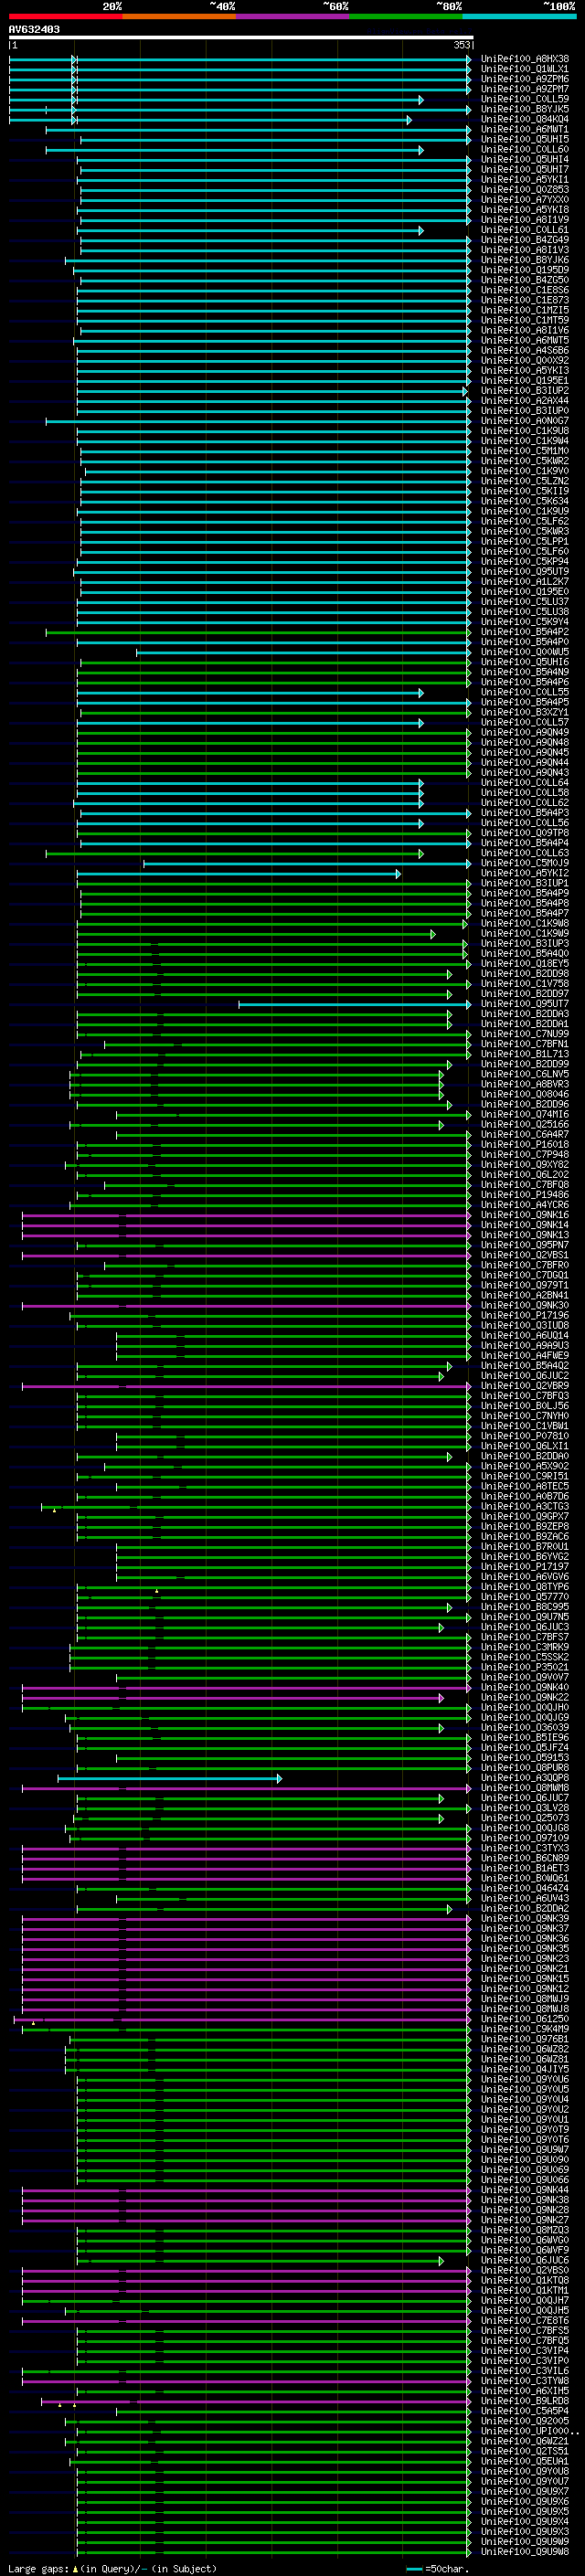Select the UniRef100_A4YCR6 label
585x2576 pixels.
pos(524,1205)
